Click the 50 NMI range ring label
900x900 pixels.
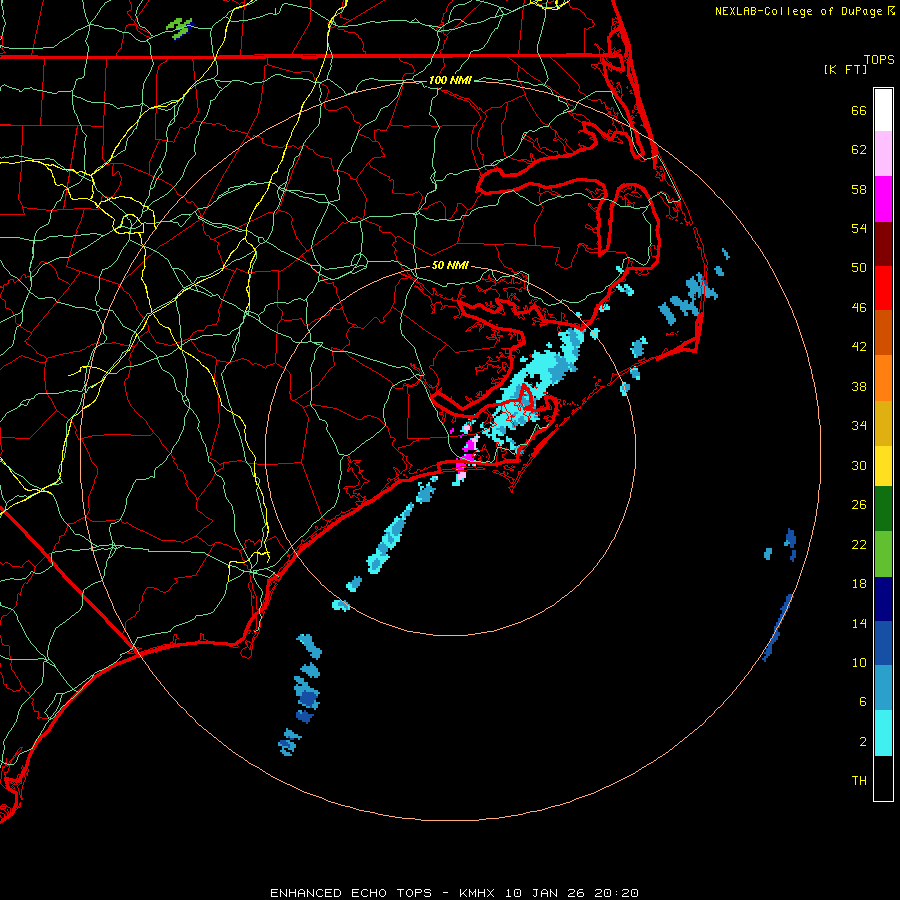click(x=450, y=265)
